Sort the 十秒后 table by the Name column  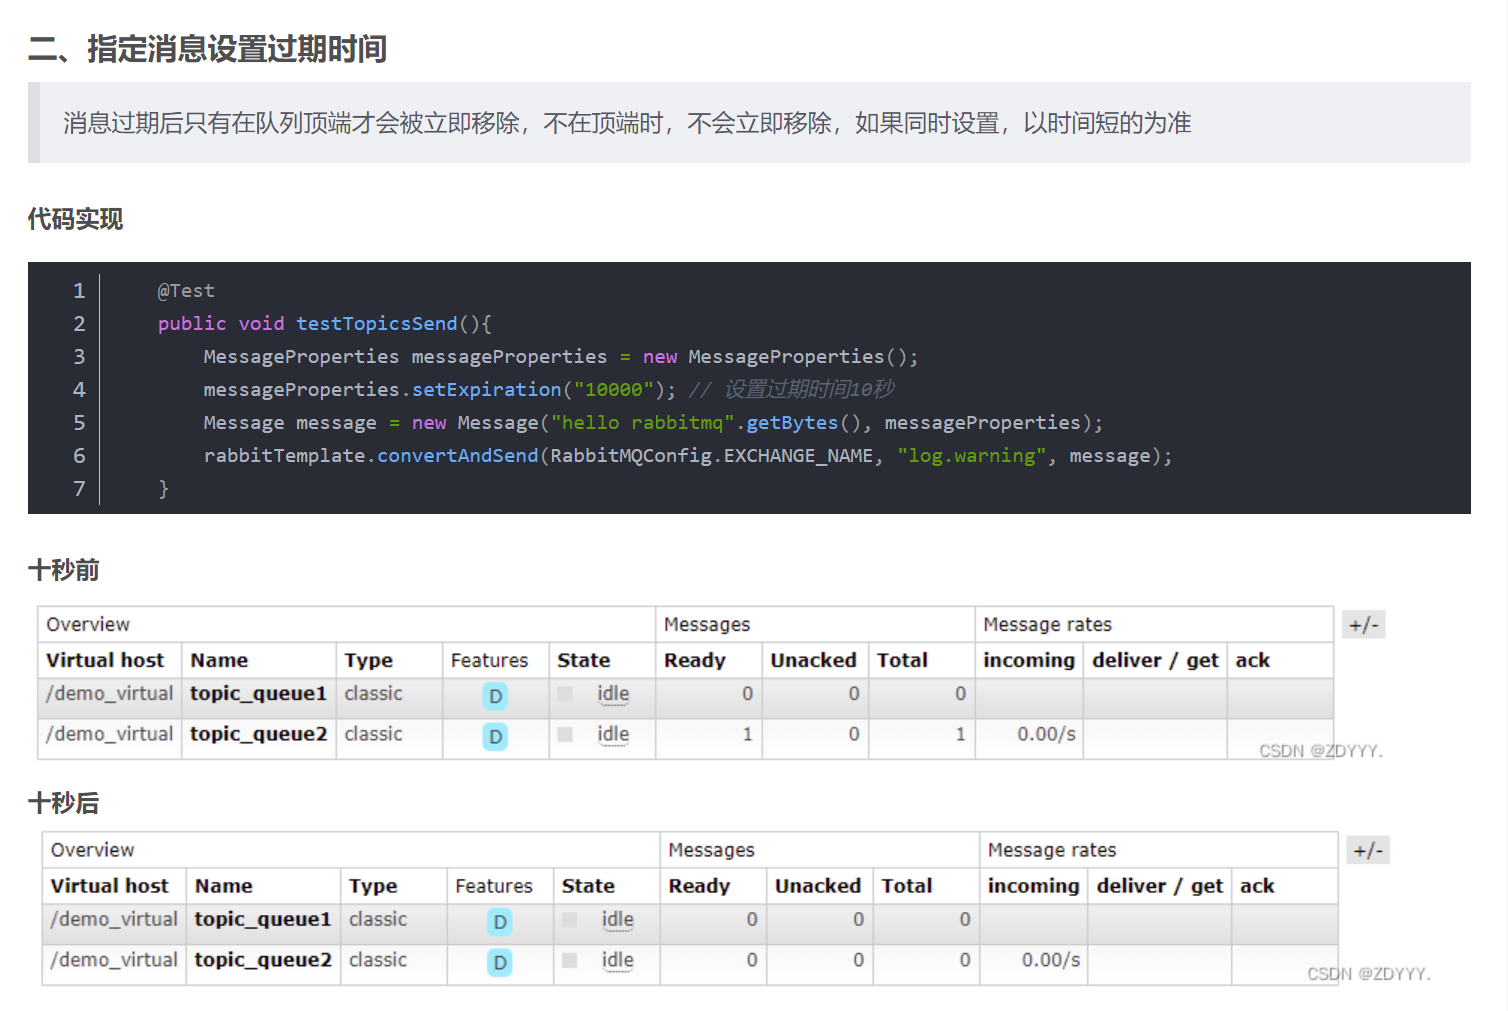coord(224,886)
